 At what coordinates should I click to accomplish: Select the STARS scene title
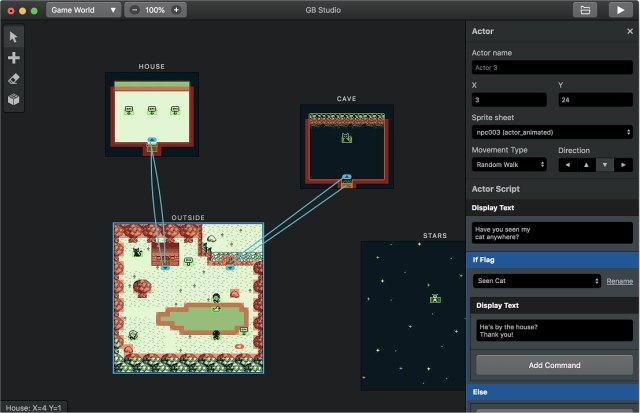(x=435, y=236)
